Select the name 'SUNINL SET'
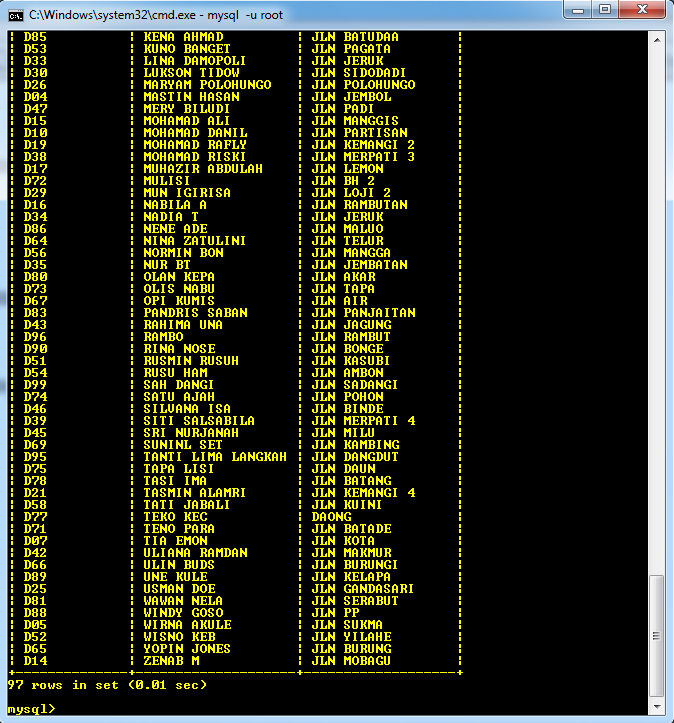Image resolution: width=674 pixels, height=723 pixels. pos(183,444)
